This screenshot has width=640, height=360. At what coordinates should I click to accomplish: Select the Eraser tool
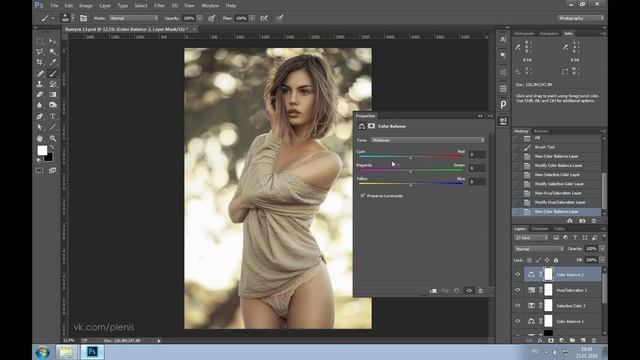coord(40,95)
